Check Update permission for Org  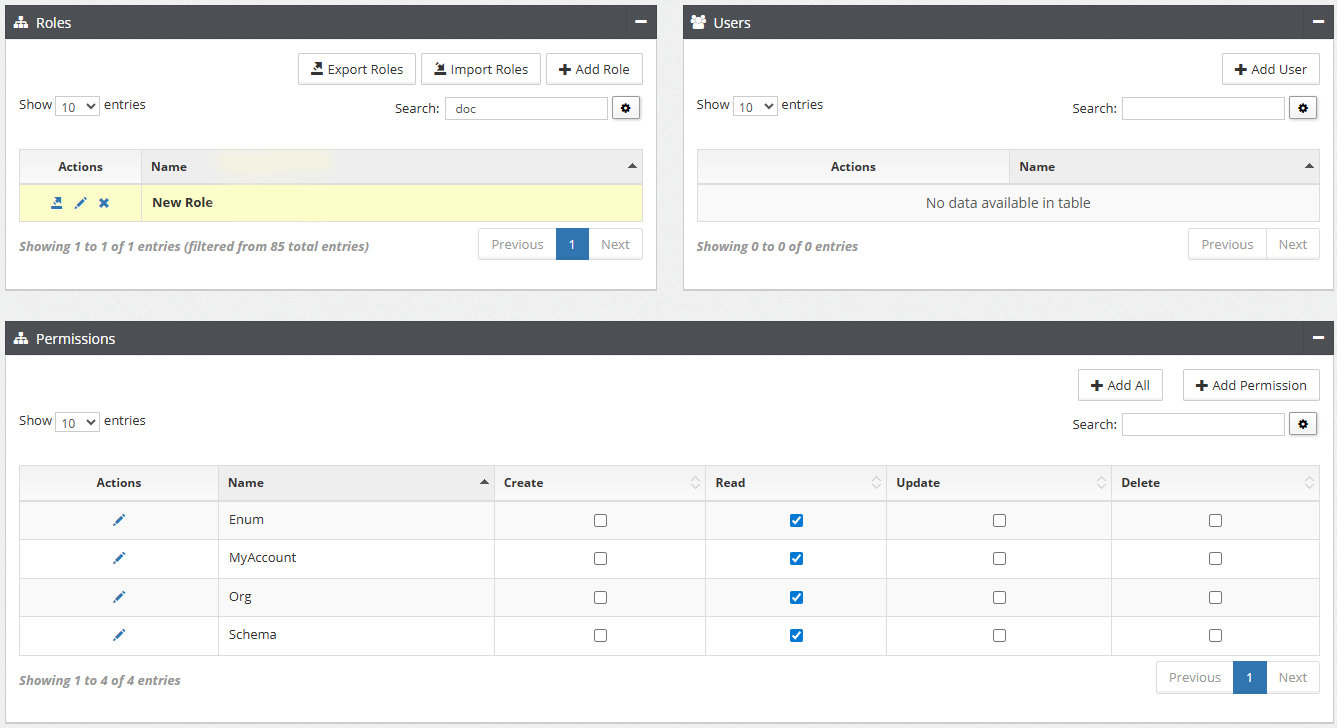(x=999, y=597)
